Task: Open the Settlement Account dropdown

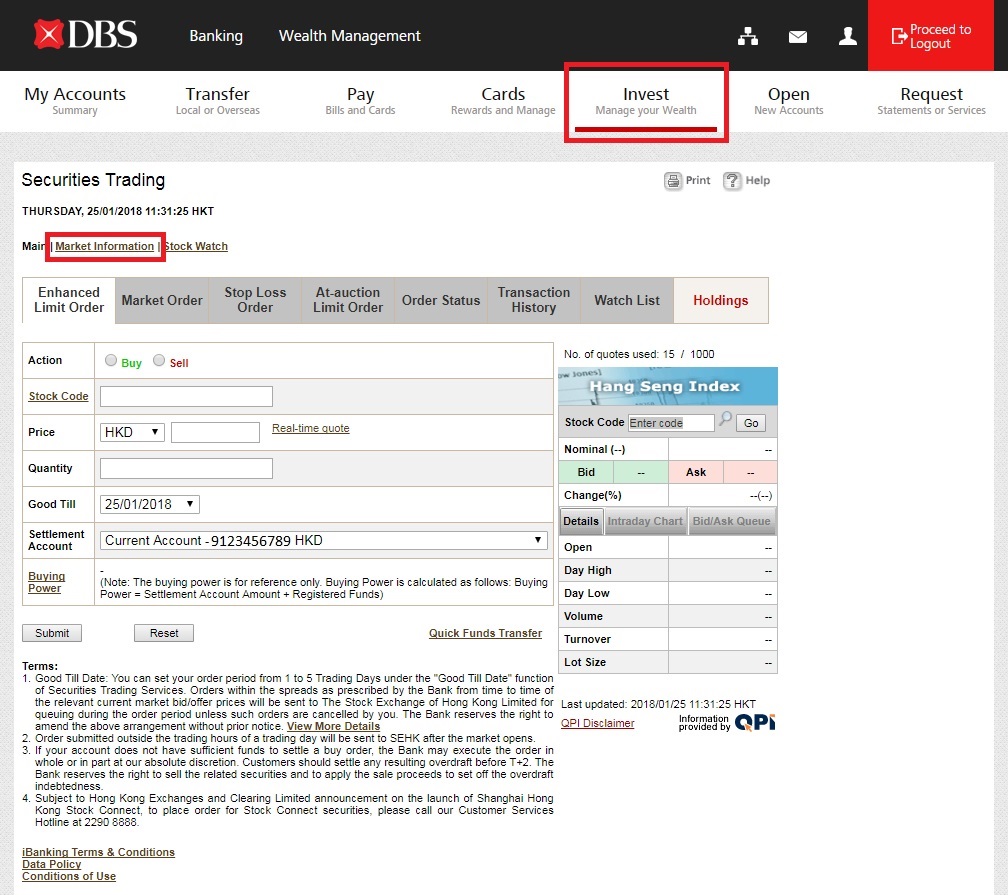Action: click(x=324, y=540)
